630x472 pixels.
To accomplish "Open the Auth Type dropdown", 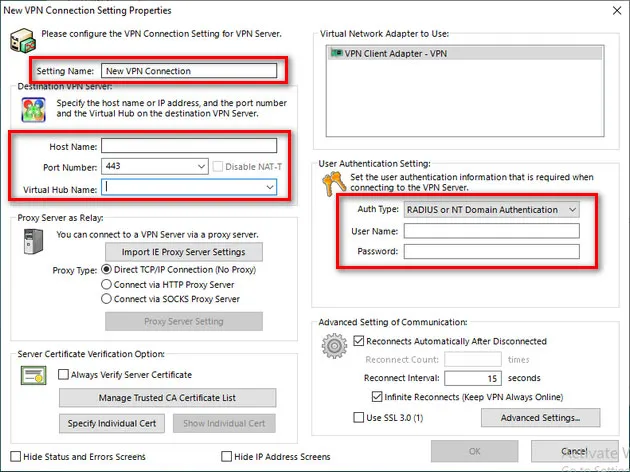I will 571,210.
